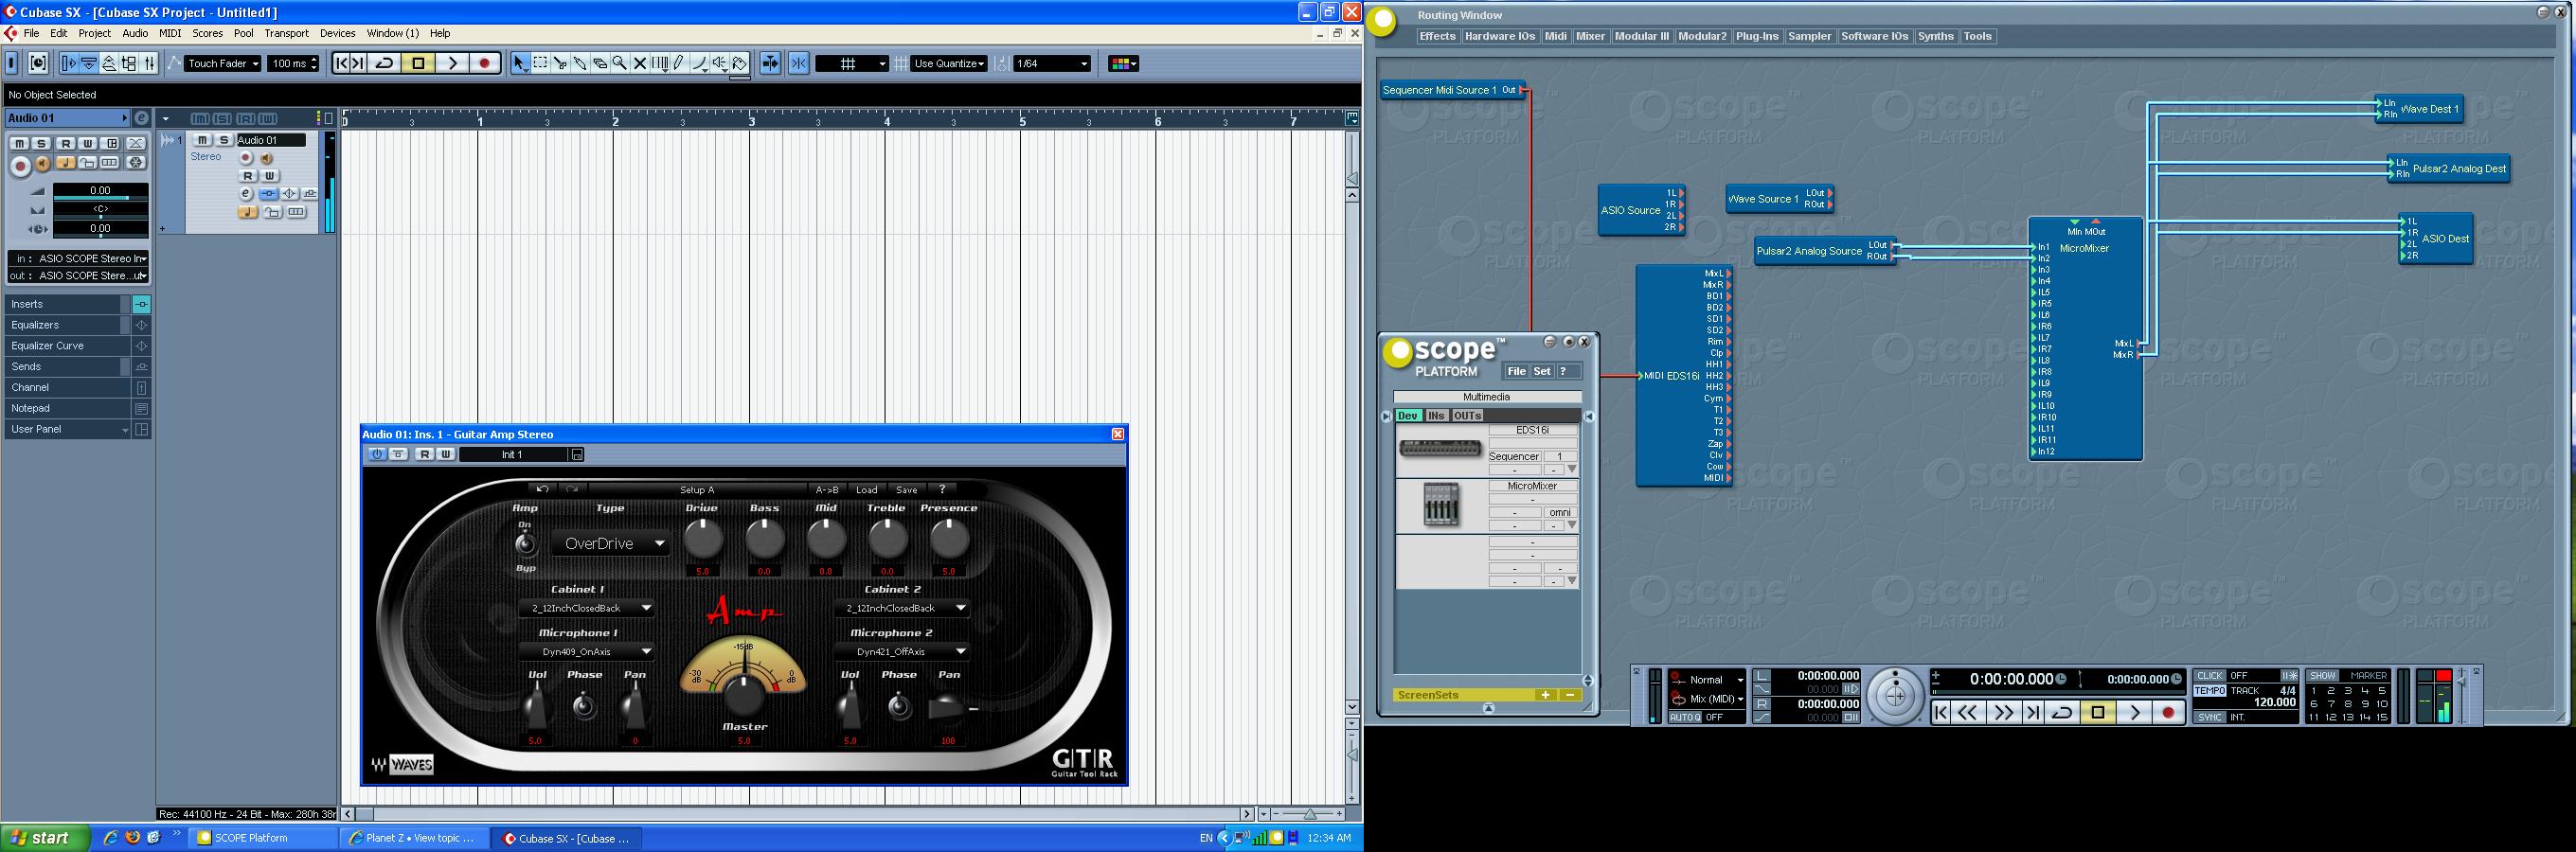
Task: Select the Draw pencil tool
Action: tap(680, 63)
